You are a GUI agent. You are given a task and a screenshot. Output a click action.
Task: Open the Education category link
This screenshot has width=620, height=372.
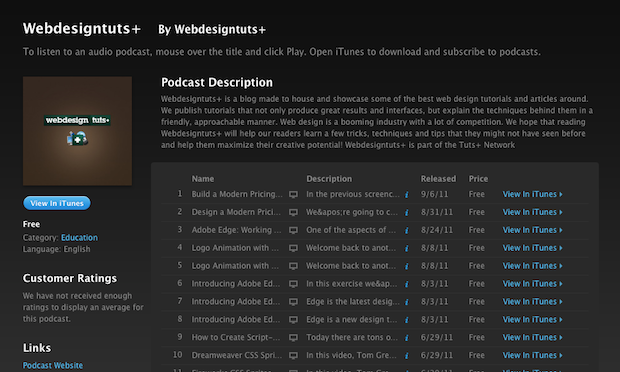point(79,238)
